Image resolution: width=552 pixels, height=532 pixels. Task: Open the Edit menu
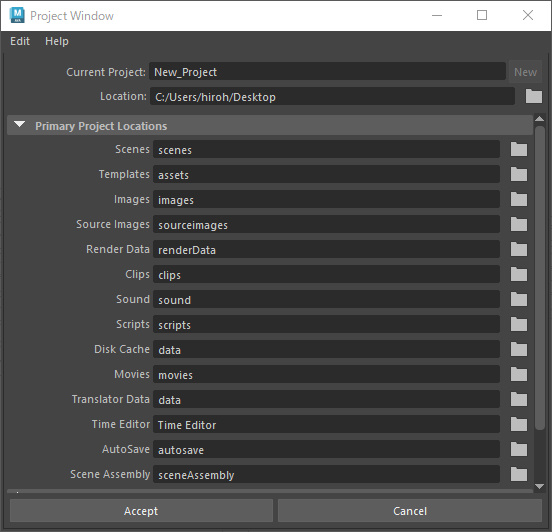(x=20, y=41)
